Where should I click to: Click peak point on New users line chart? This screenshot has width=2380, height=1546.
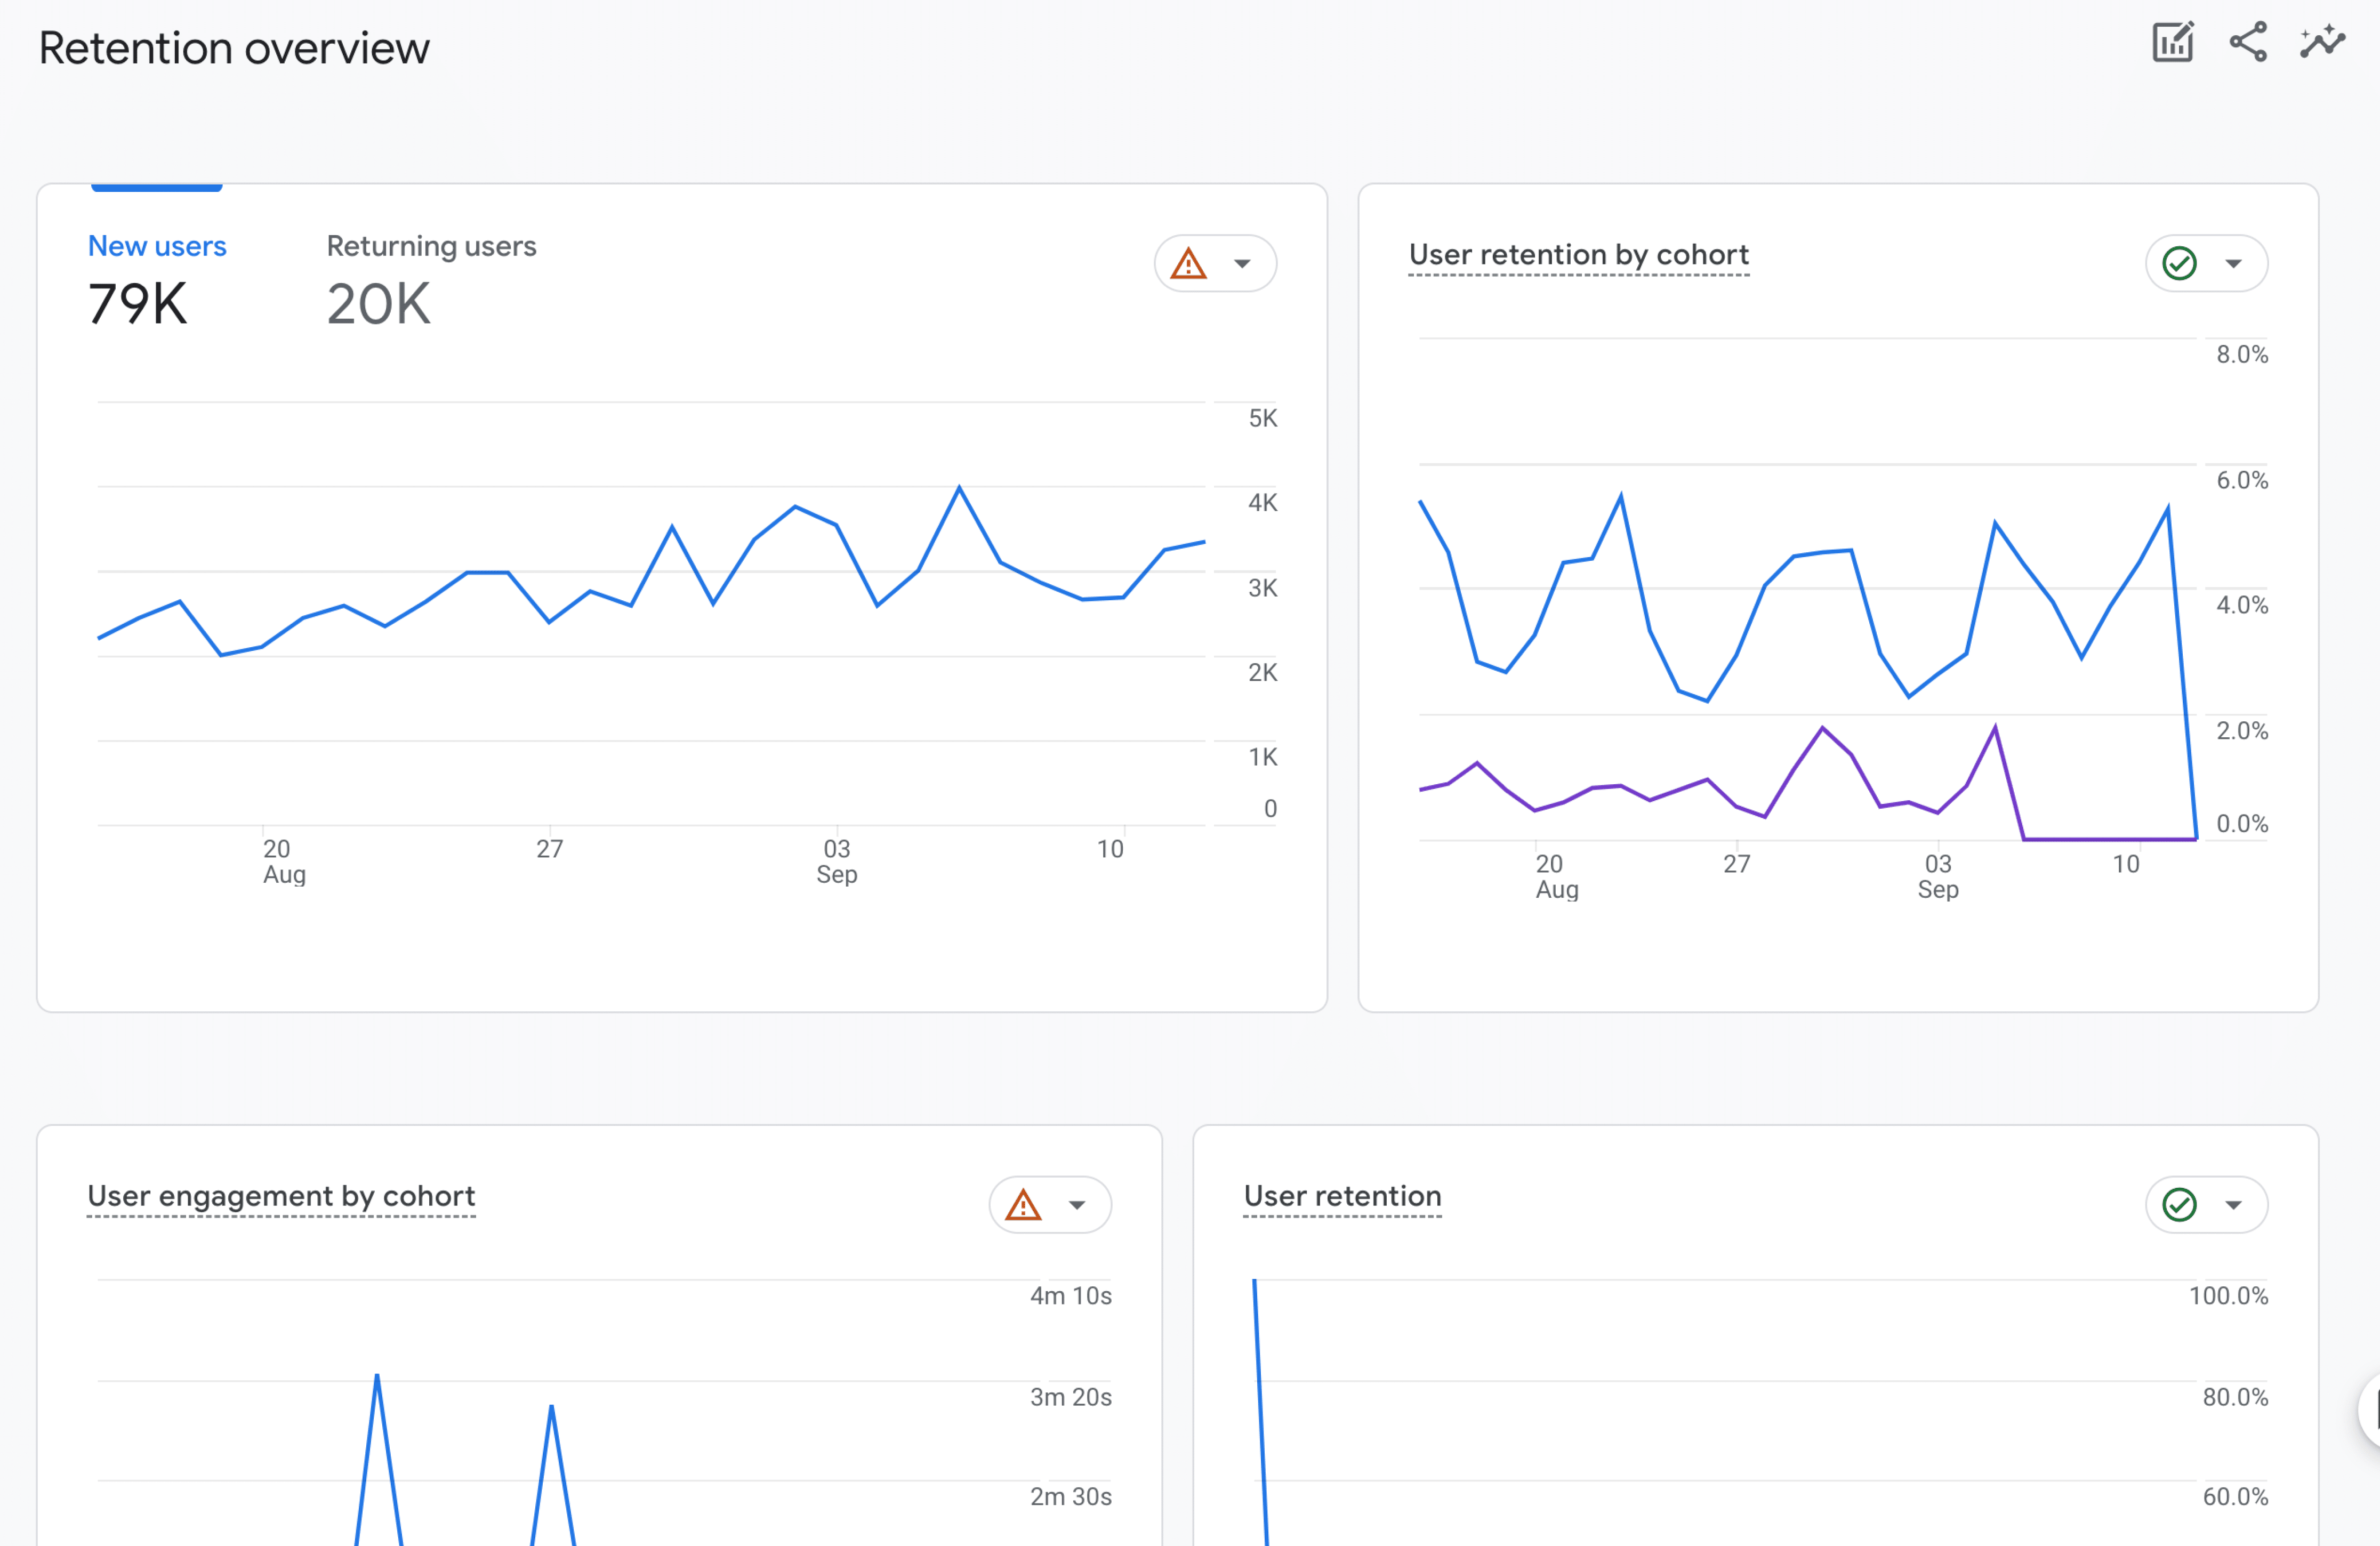pos(959,488)
